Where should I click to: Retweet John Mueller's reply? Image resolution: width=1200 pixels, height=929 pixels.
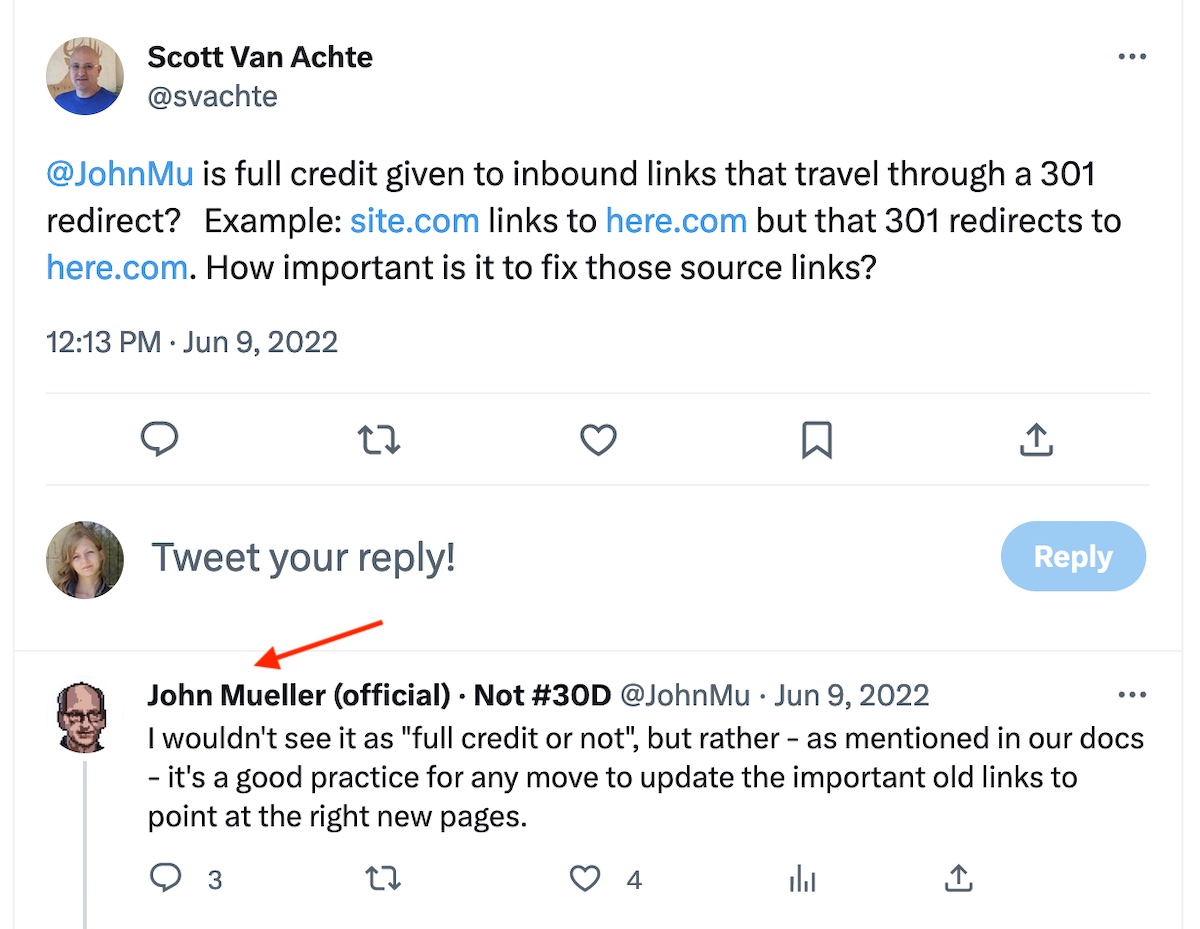click(x=383, y=879)
